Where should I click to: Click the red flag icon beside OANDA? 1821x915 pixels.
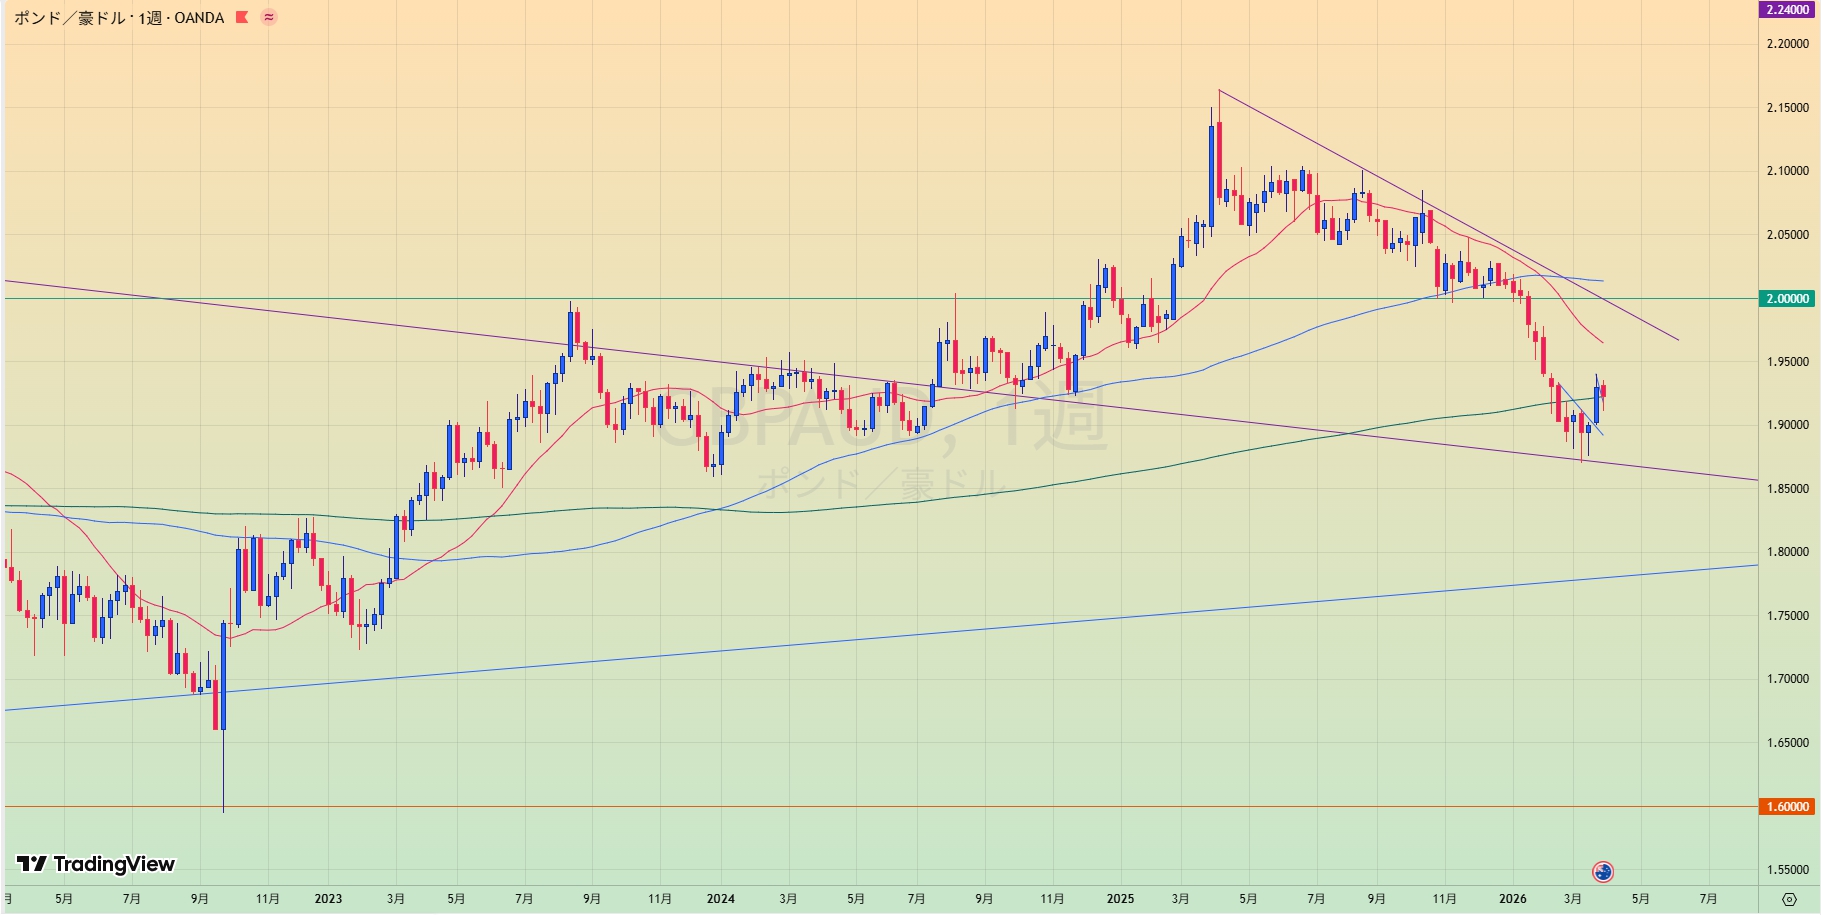(242, 17)
